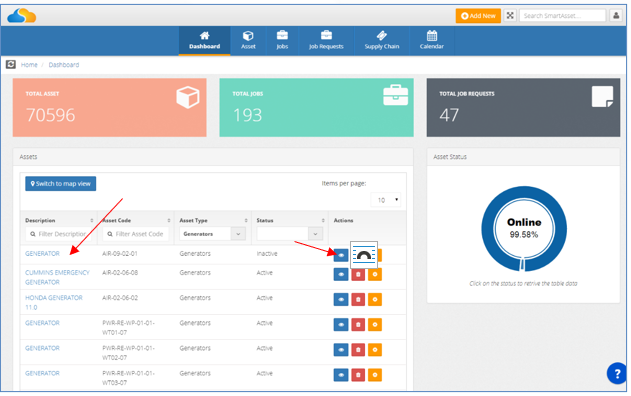Delete the CUMMINS EMERGENCY GENERATOR asset
This screenshot has height=396, width=631.
point(358,274)
